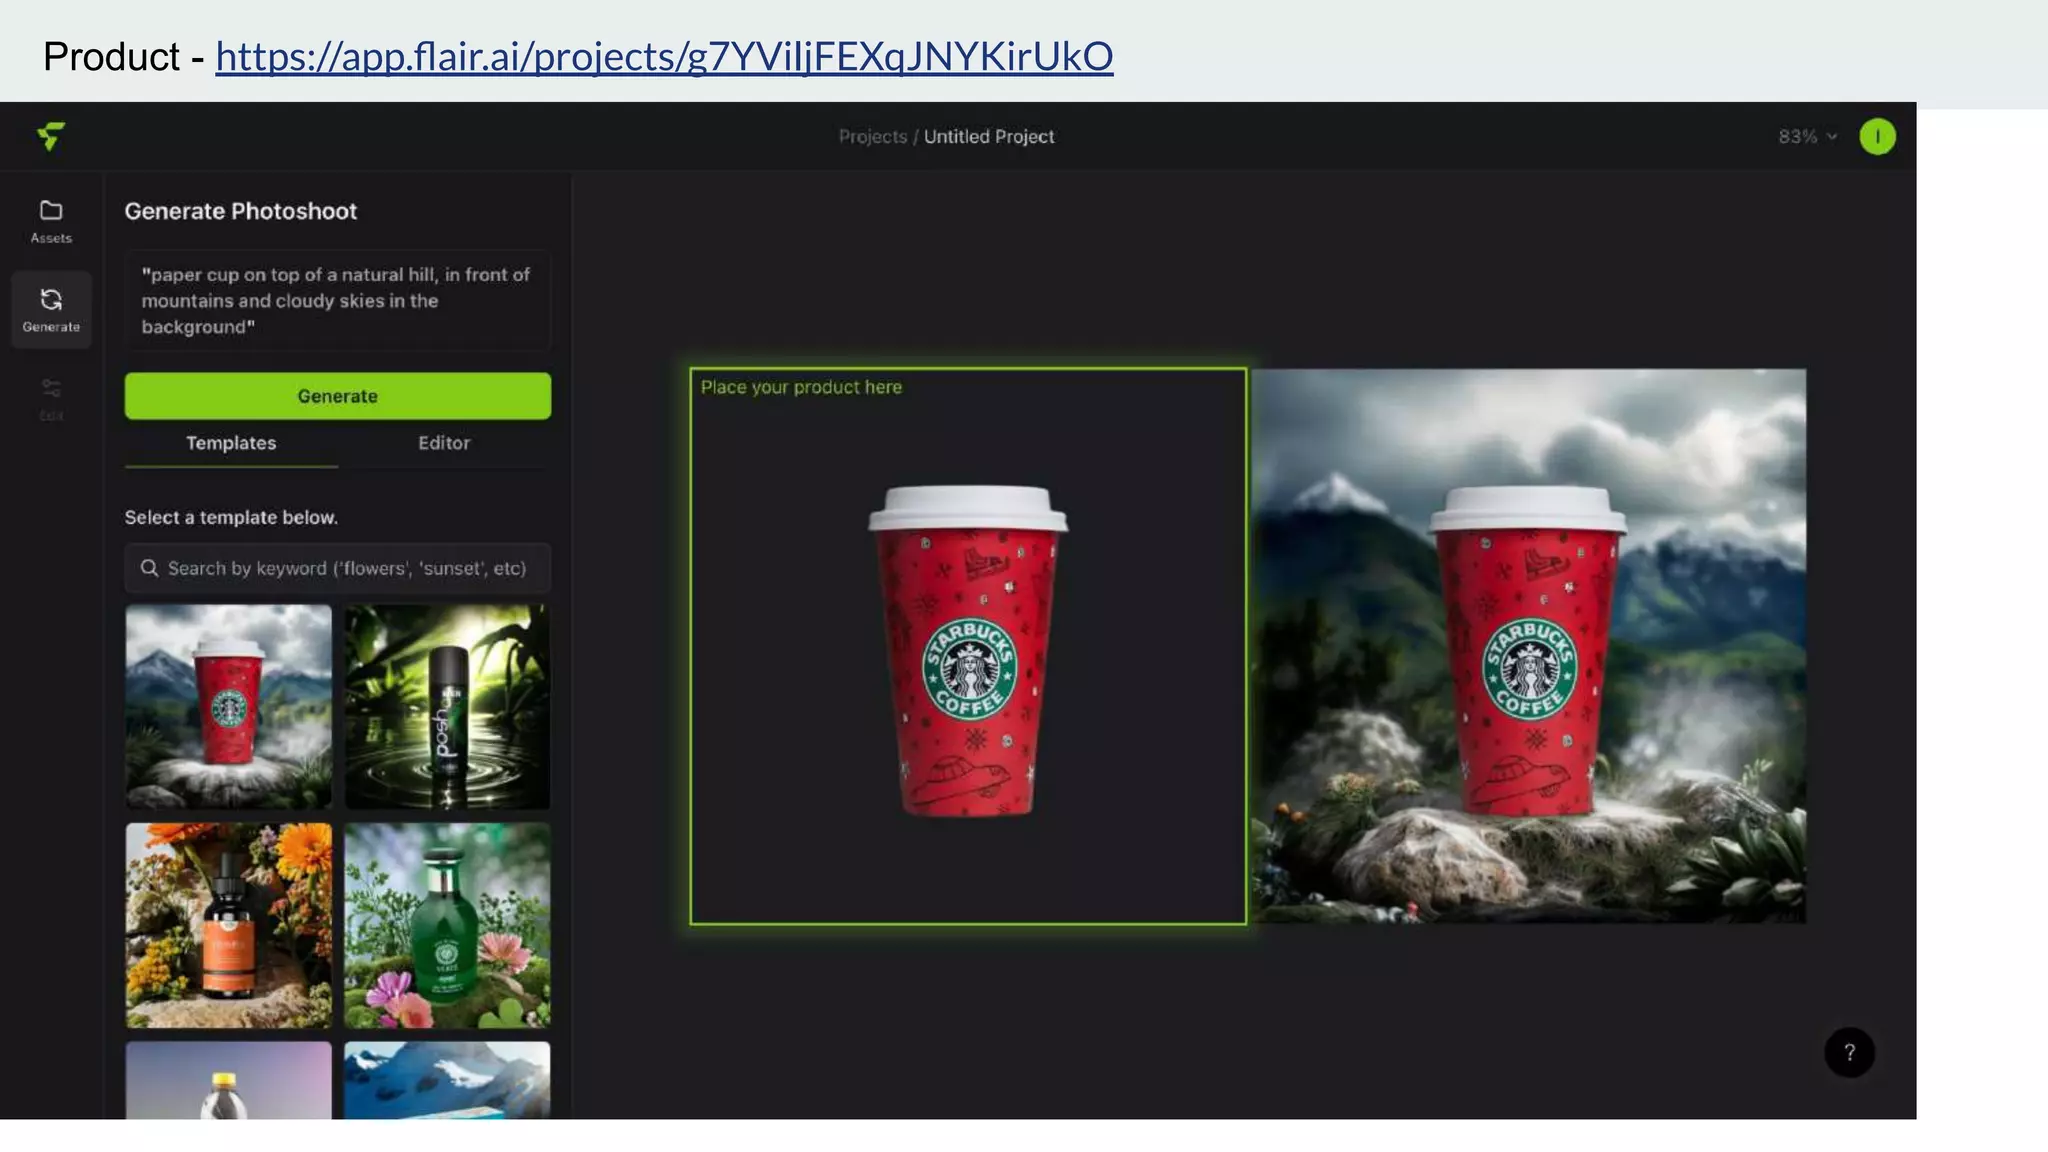The height and width of the screenshot is (1152, 2048).
Task: Select the posh spray jungle template
Action: click(447, 705)
